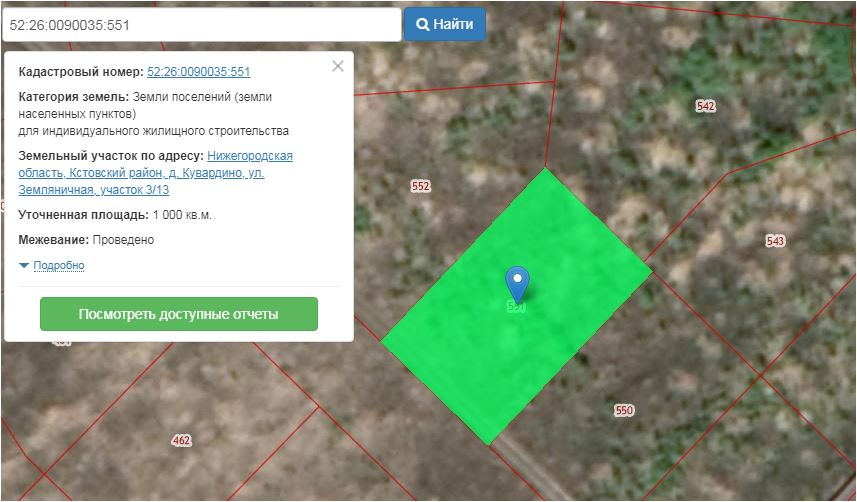
Task: Select parcel 550 on the map
Action: (624, 410)
